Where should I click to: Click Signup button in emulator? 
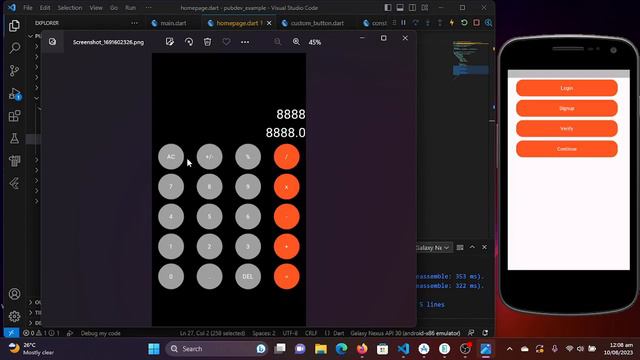(567, 108)
